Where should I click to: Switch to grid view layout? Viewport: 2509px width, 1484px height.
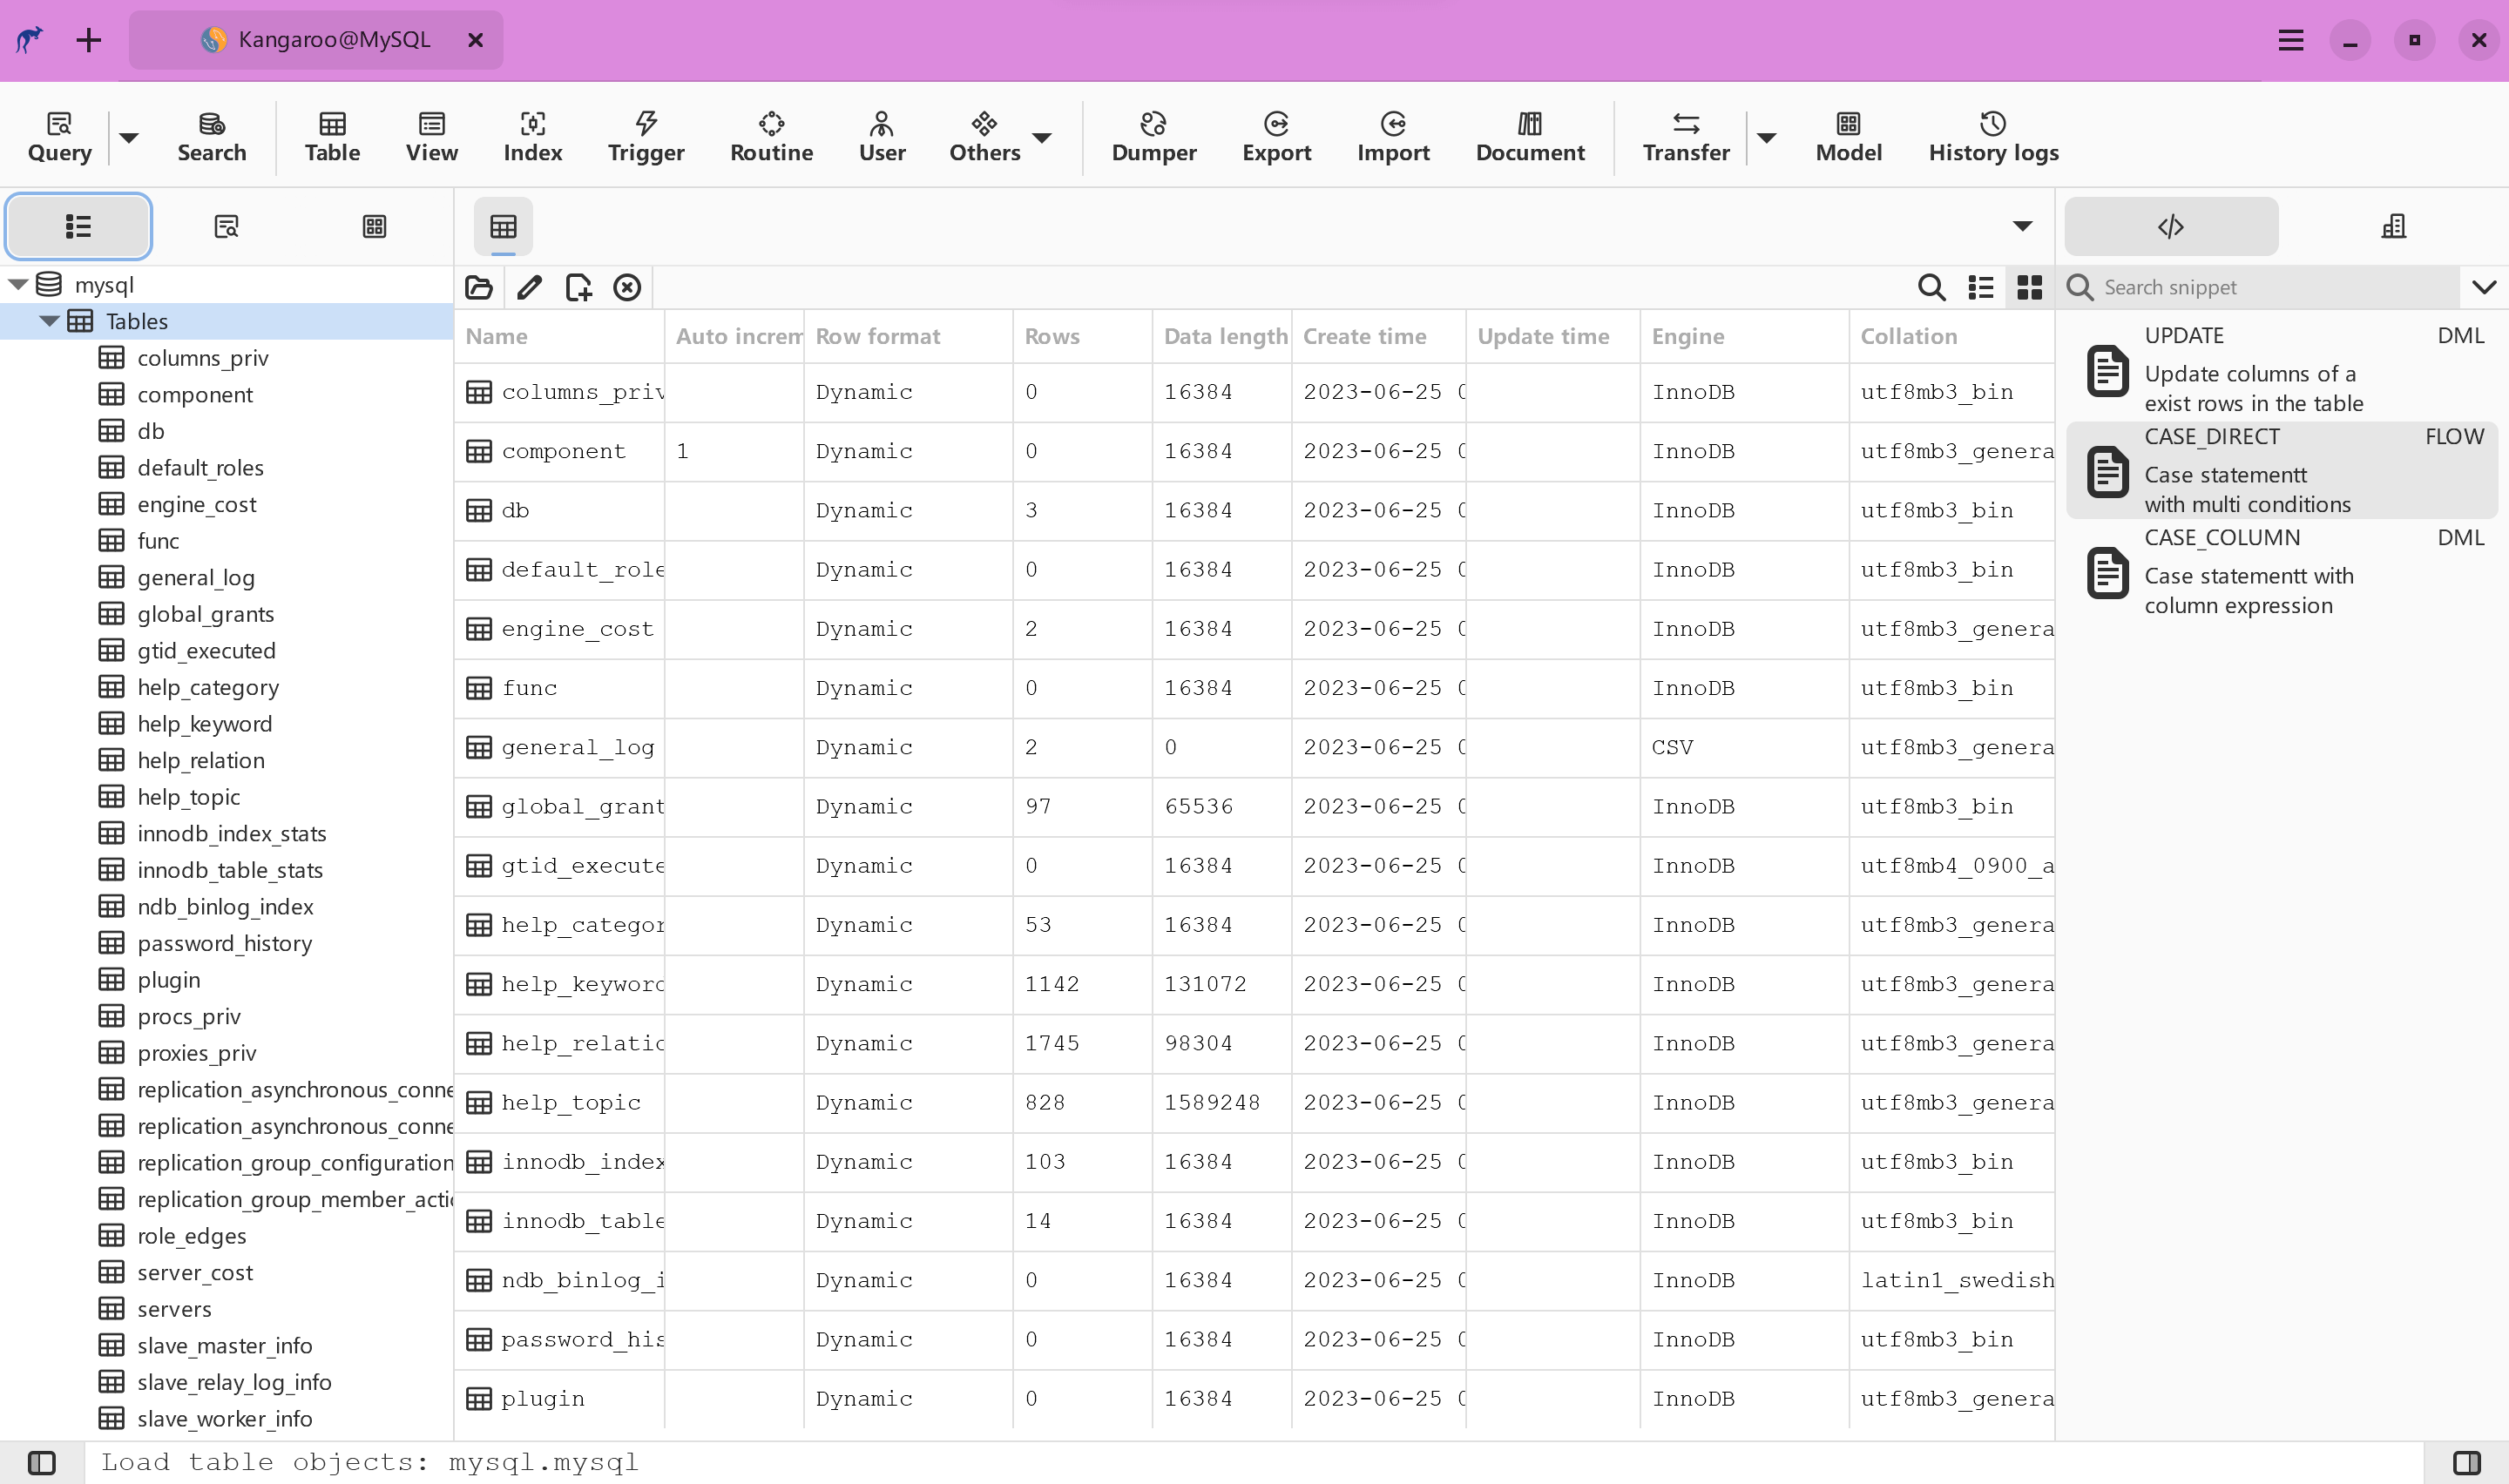[x=2029, y=288]
